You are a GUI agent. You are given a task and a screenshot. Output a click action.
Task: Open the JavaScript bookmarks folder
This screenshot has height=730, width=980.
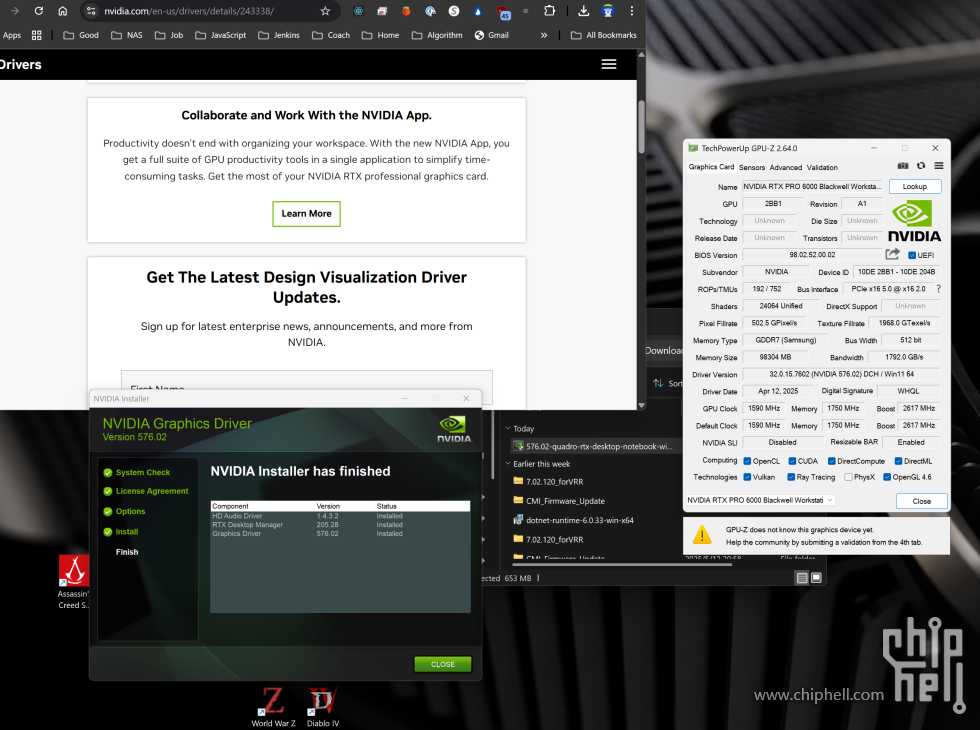coord(221,35)
